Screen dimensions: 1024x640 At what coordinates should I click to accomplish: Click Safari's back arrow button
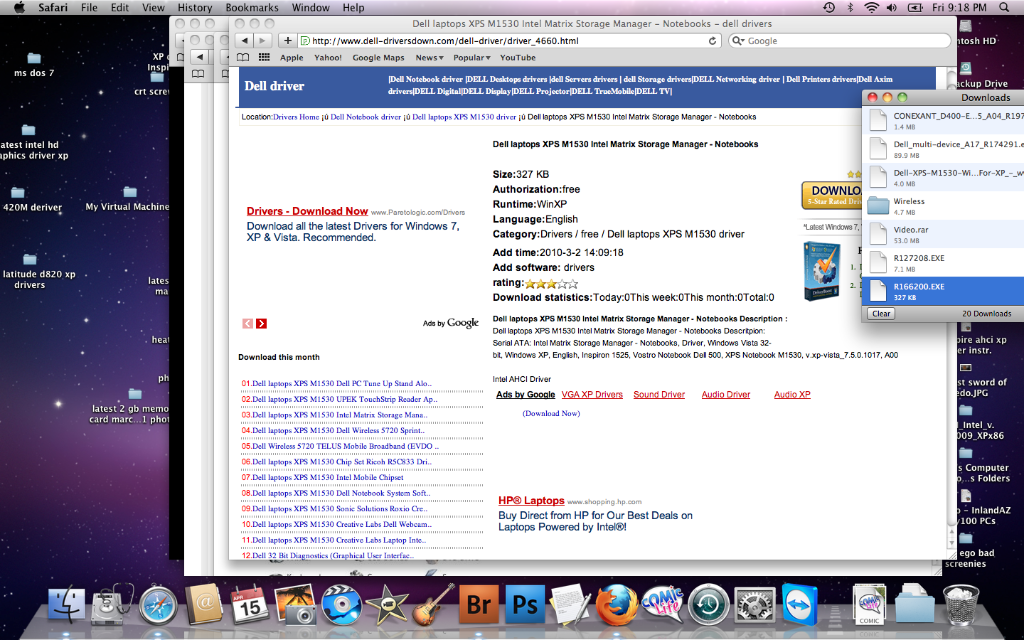pos(244,40)
